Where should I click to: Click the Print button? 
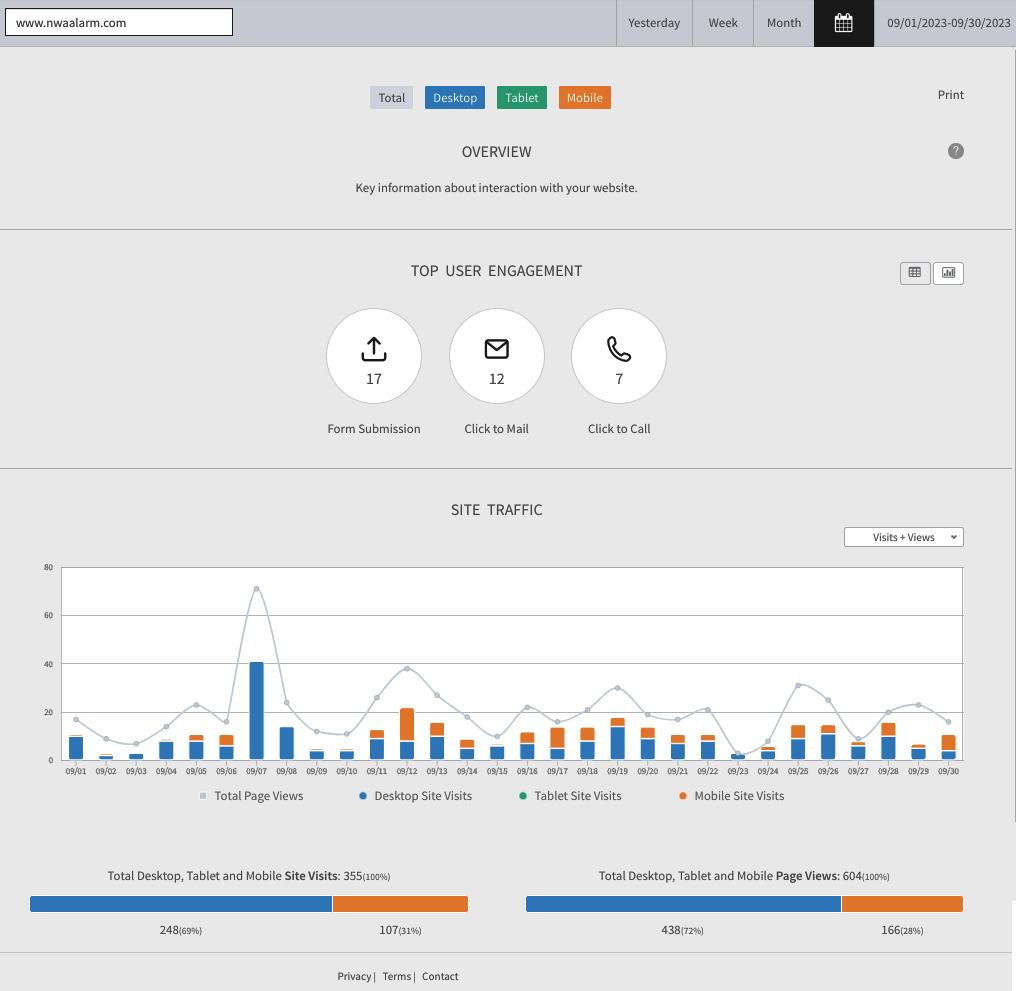[x=950, y=95]
